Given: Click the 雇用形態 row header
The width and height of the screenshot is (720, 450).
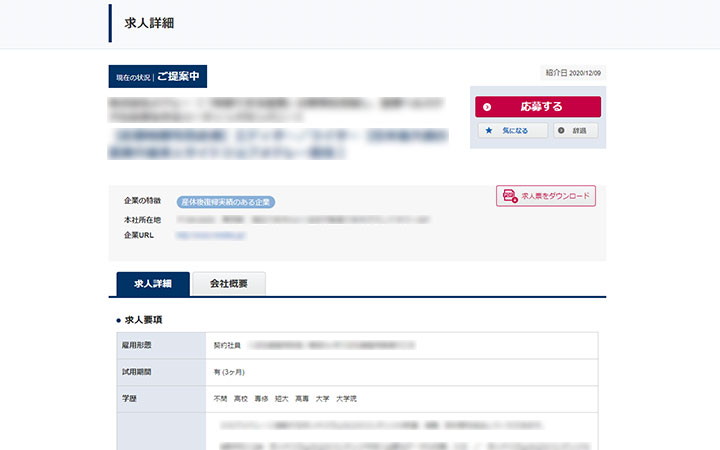Looking at the screenshot, I should pos(136,345).
